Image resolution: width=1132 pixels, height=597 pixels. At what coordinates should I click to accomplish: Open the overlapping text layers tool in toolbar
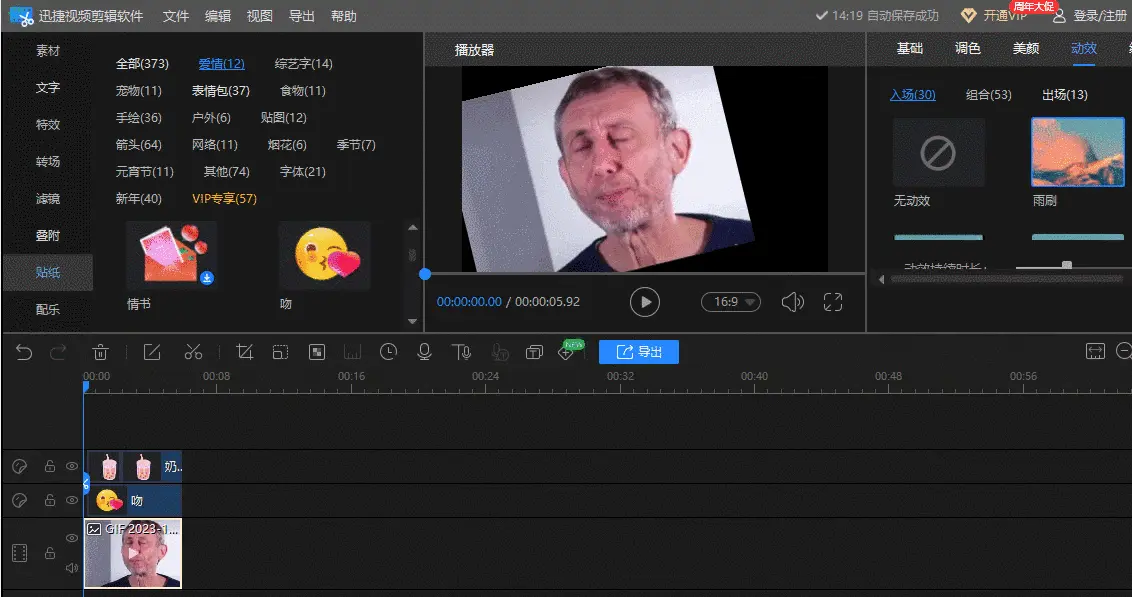pyautogui.click(x=534, y=352)
